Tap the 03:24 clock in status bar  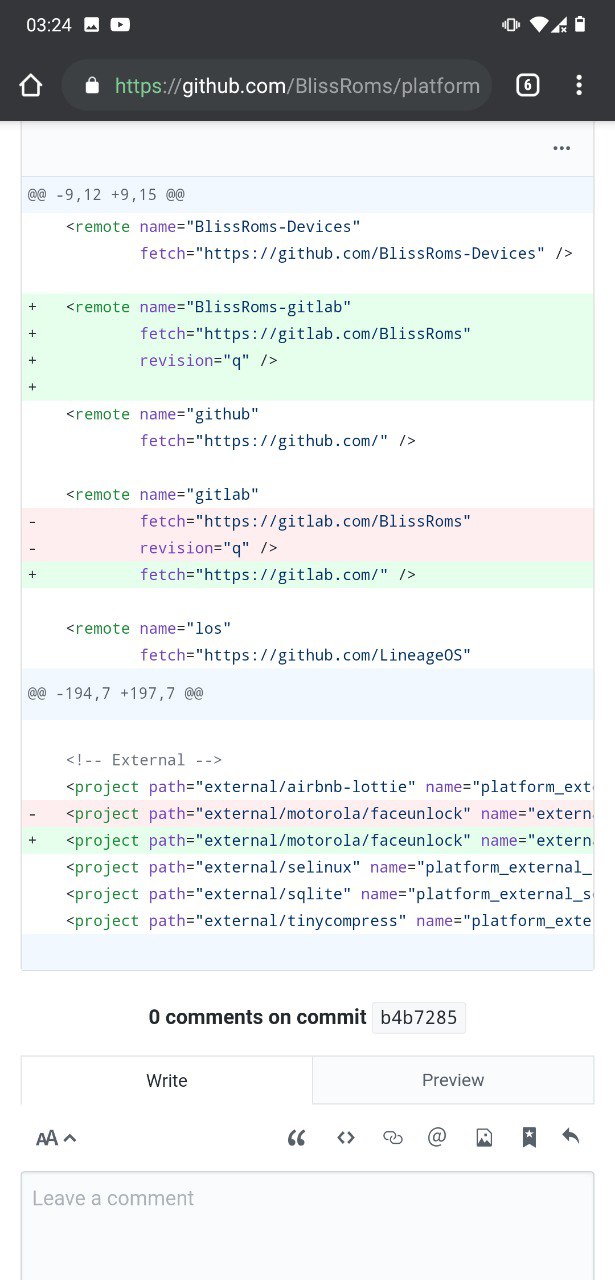click(49, 25)
